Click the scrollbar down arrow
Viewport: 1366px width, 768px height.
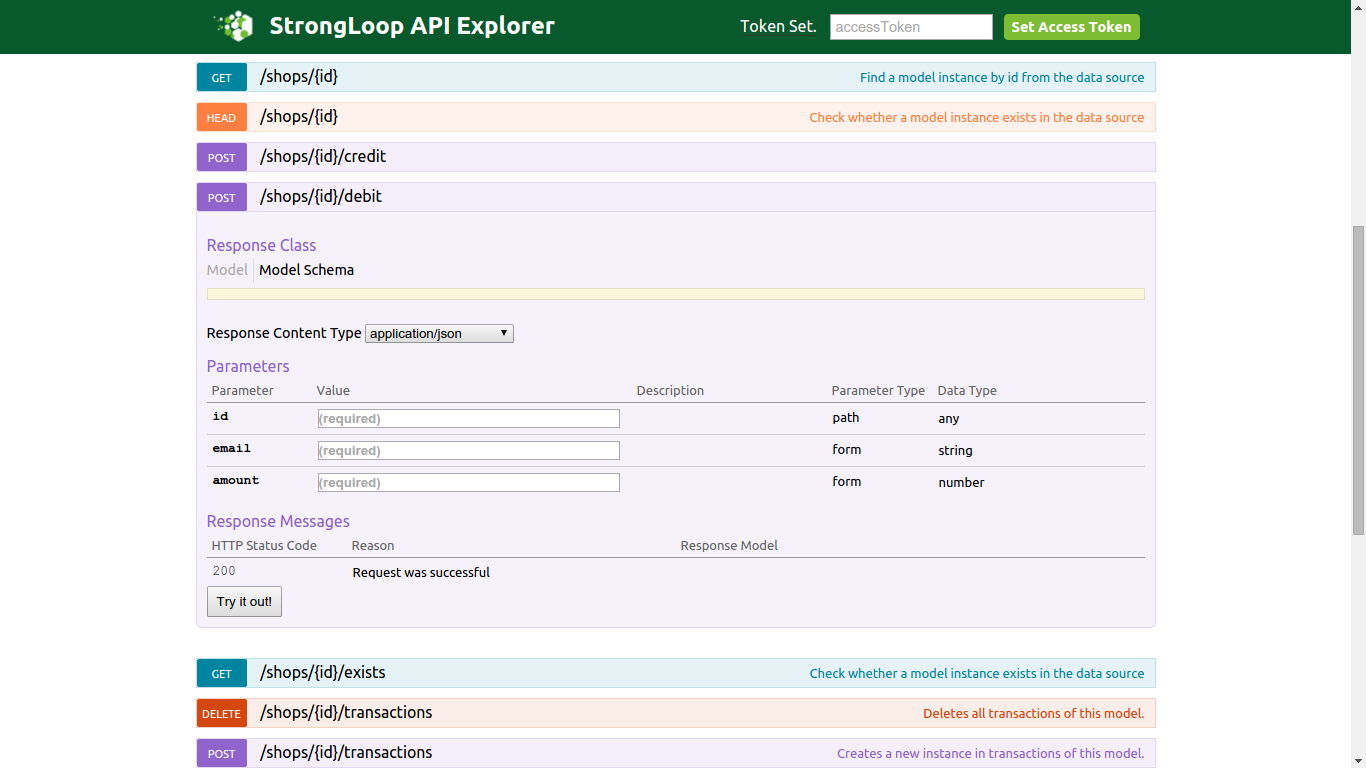[x=1358, y=760]
